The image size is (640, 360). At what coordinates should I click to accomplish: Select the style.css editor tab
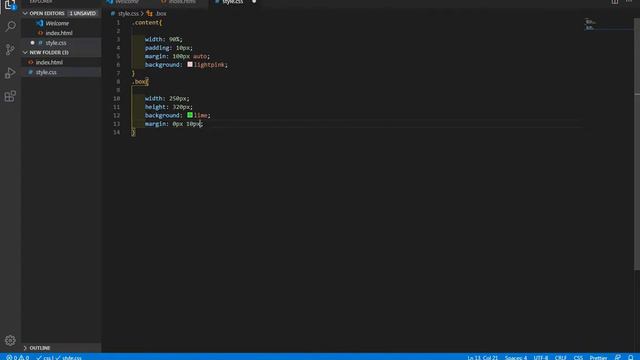point(233,2)
